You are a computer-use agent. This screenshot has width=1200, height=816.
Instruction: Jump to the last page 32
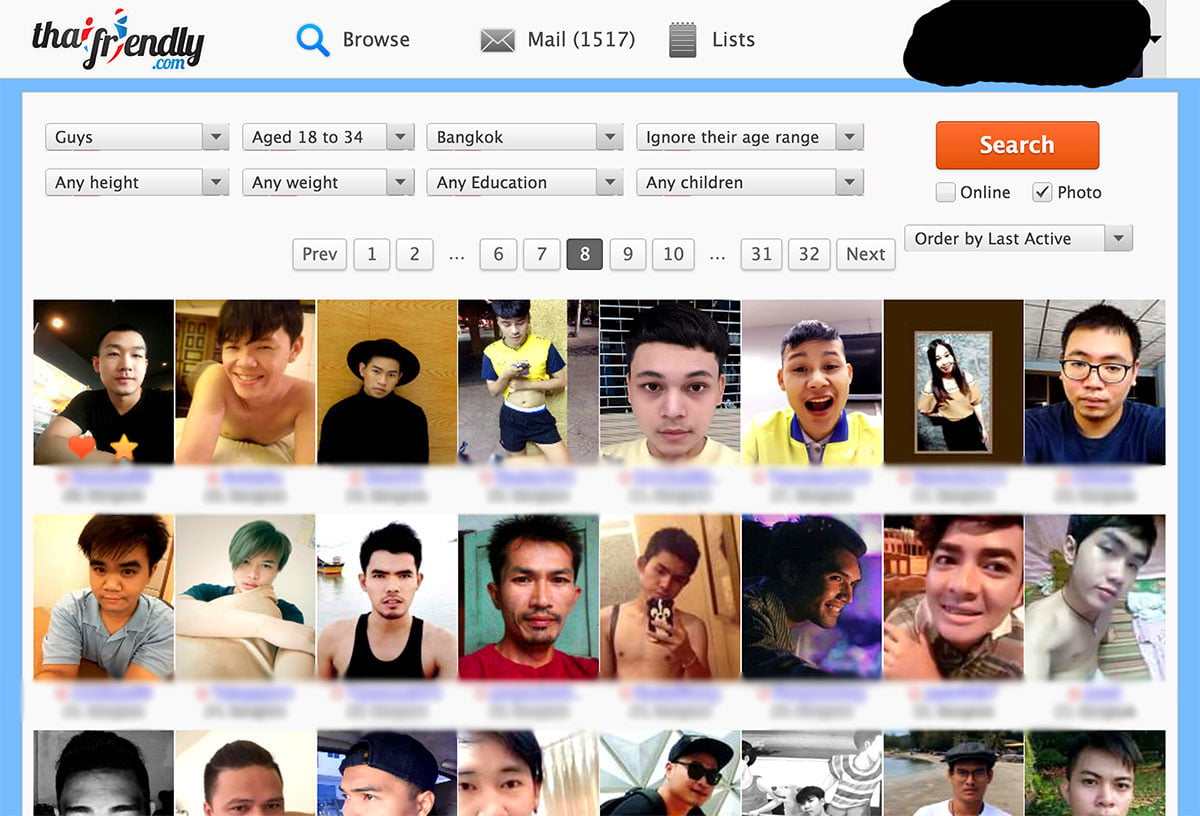click(x=809, y=254)
